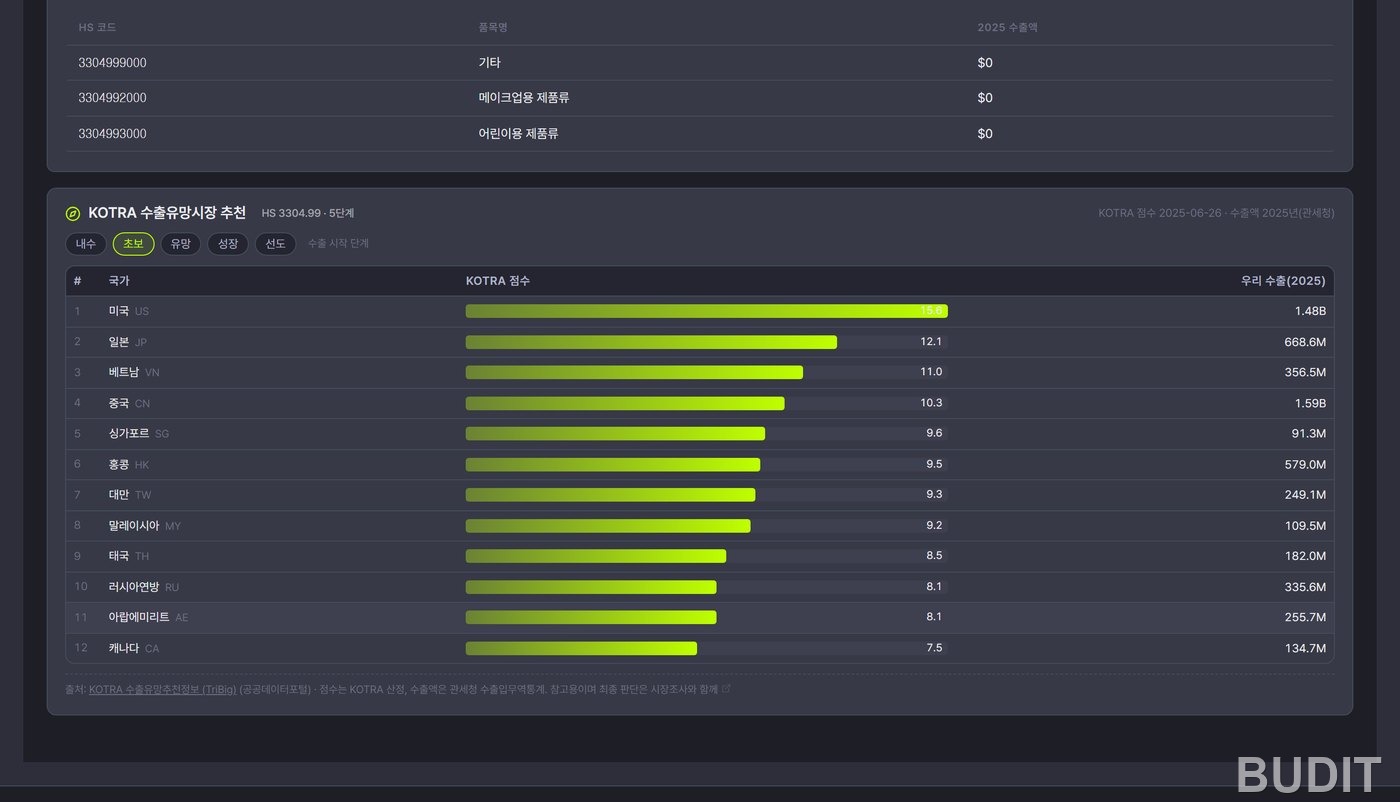1400x802 pixels.
Task: Switch to the 유망 stage pill
Action: pyautogui.click(x=180, y=244)
